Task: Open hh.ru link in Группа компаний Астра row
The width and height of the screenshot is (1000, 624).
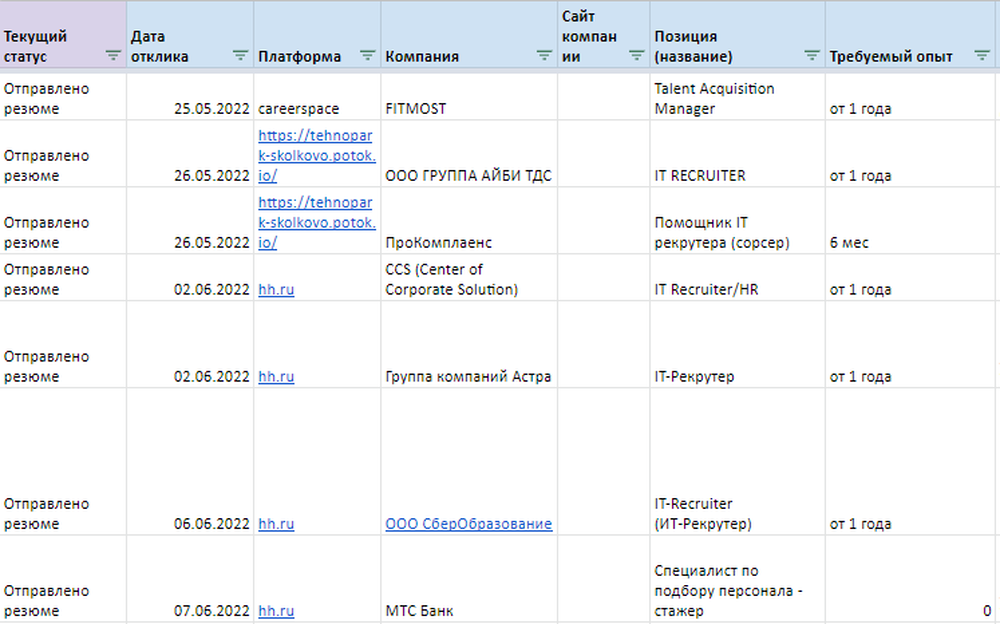Action: click(x=276, y=377)
